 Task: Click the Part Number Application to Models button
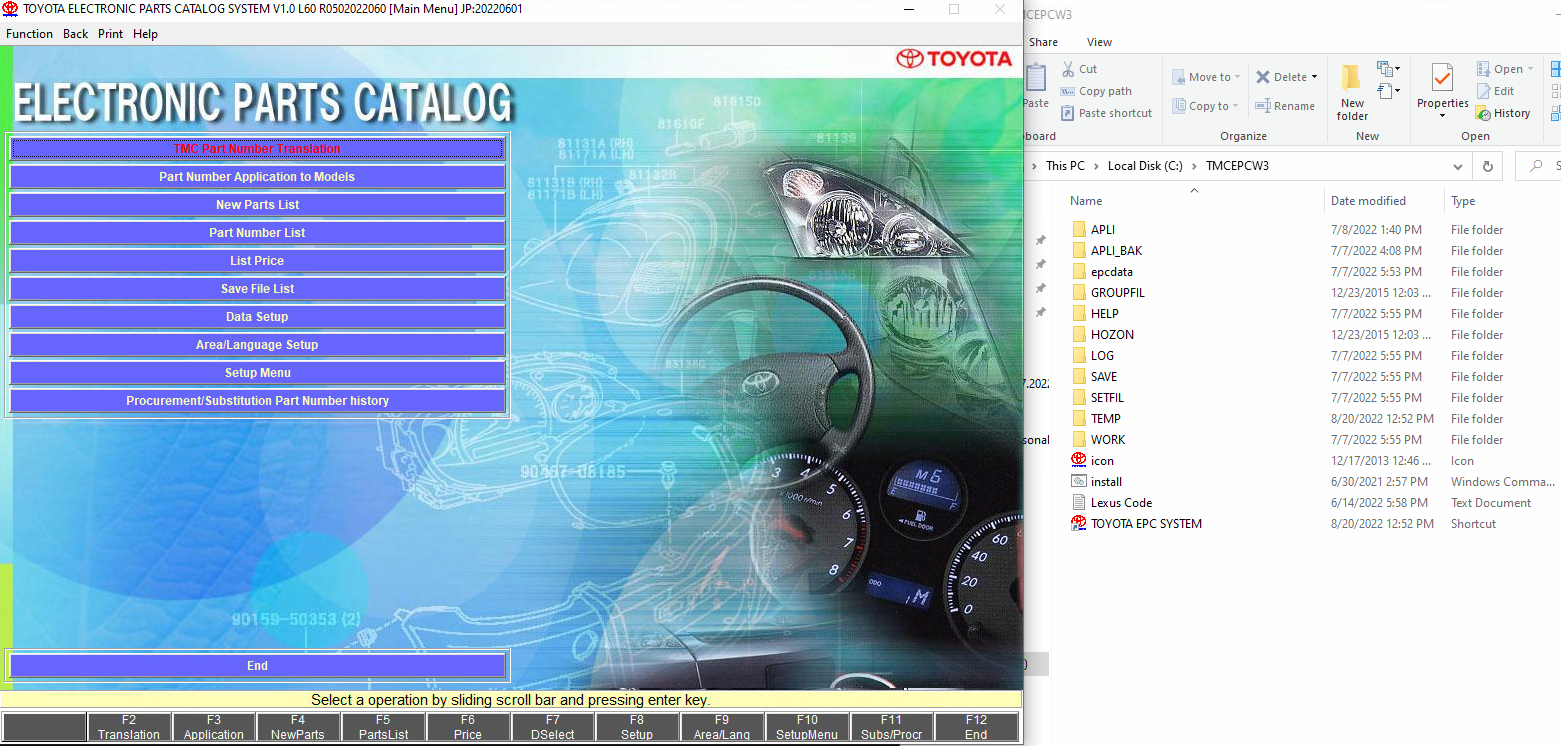[257, 177]
